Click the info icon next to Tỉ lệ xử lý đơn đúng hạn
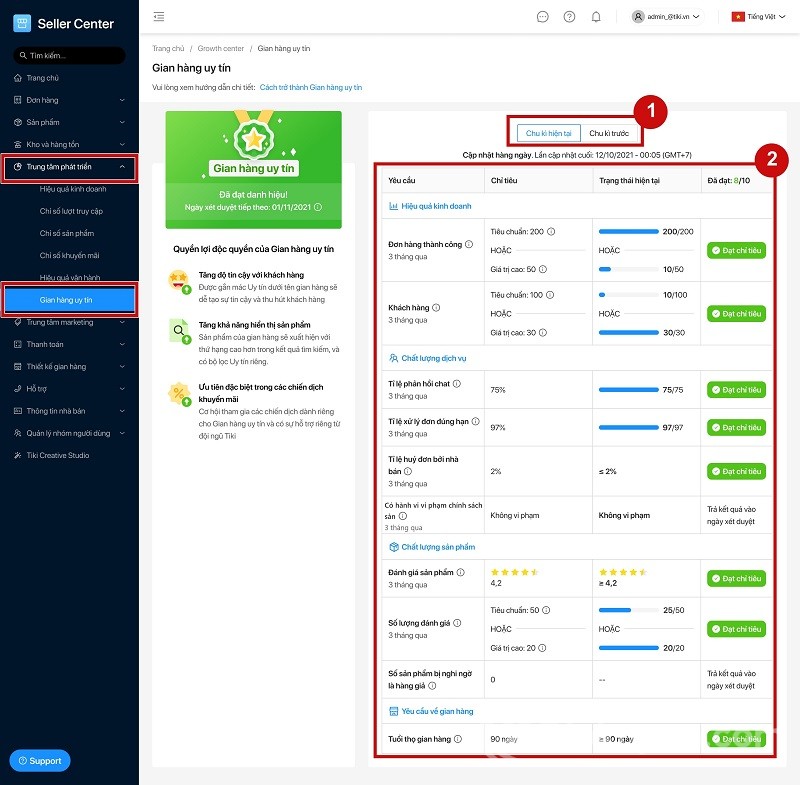The height and width of the screenshot is (785, 800). tap(476, 421)
